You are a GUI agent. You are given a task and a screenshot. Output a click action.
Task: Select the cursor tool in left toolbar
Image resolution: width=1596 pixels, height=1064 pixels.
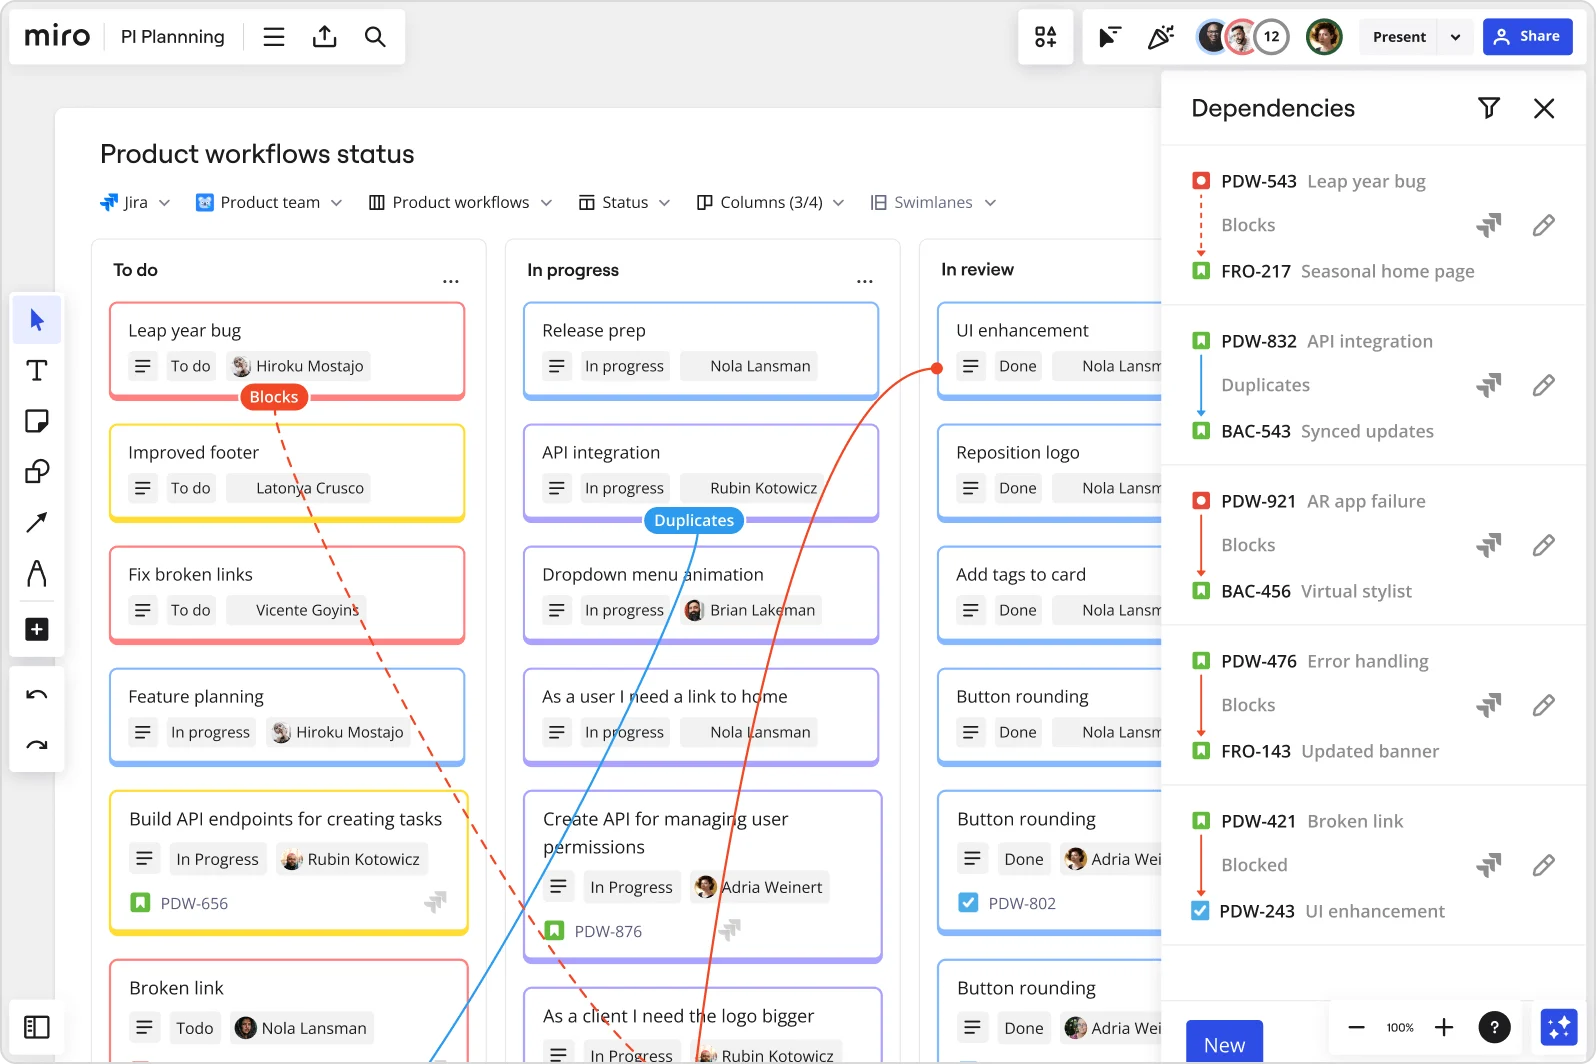click(x=37, y=320)
